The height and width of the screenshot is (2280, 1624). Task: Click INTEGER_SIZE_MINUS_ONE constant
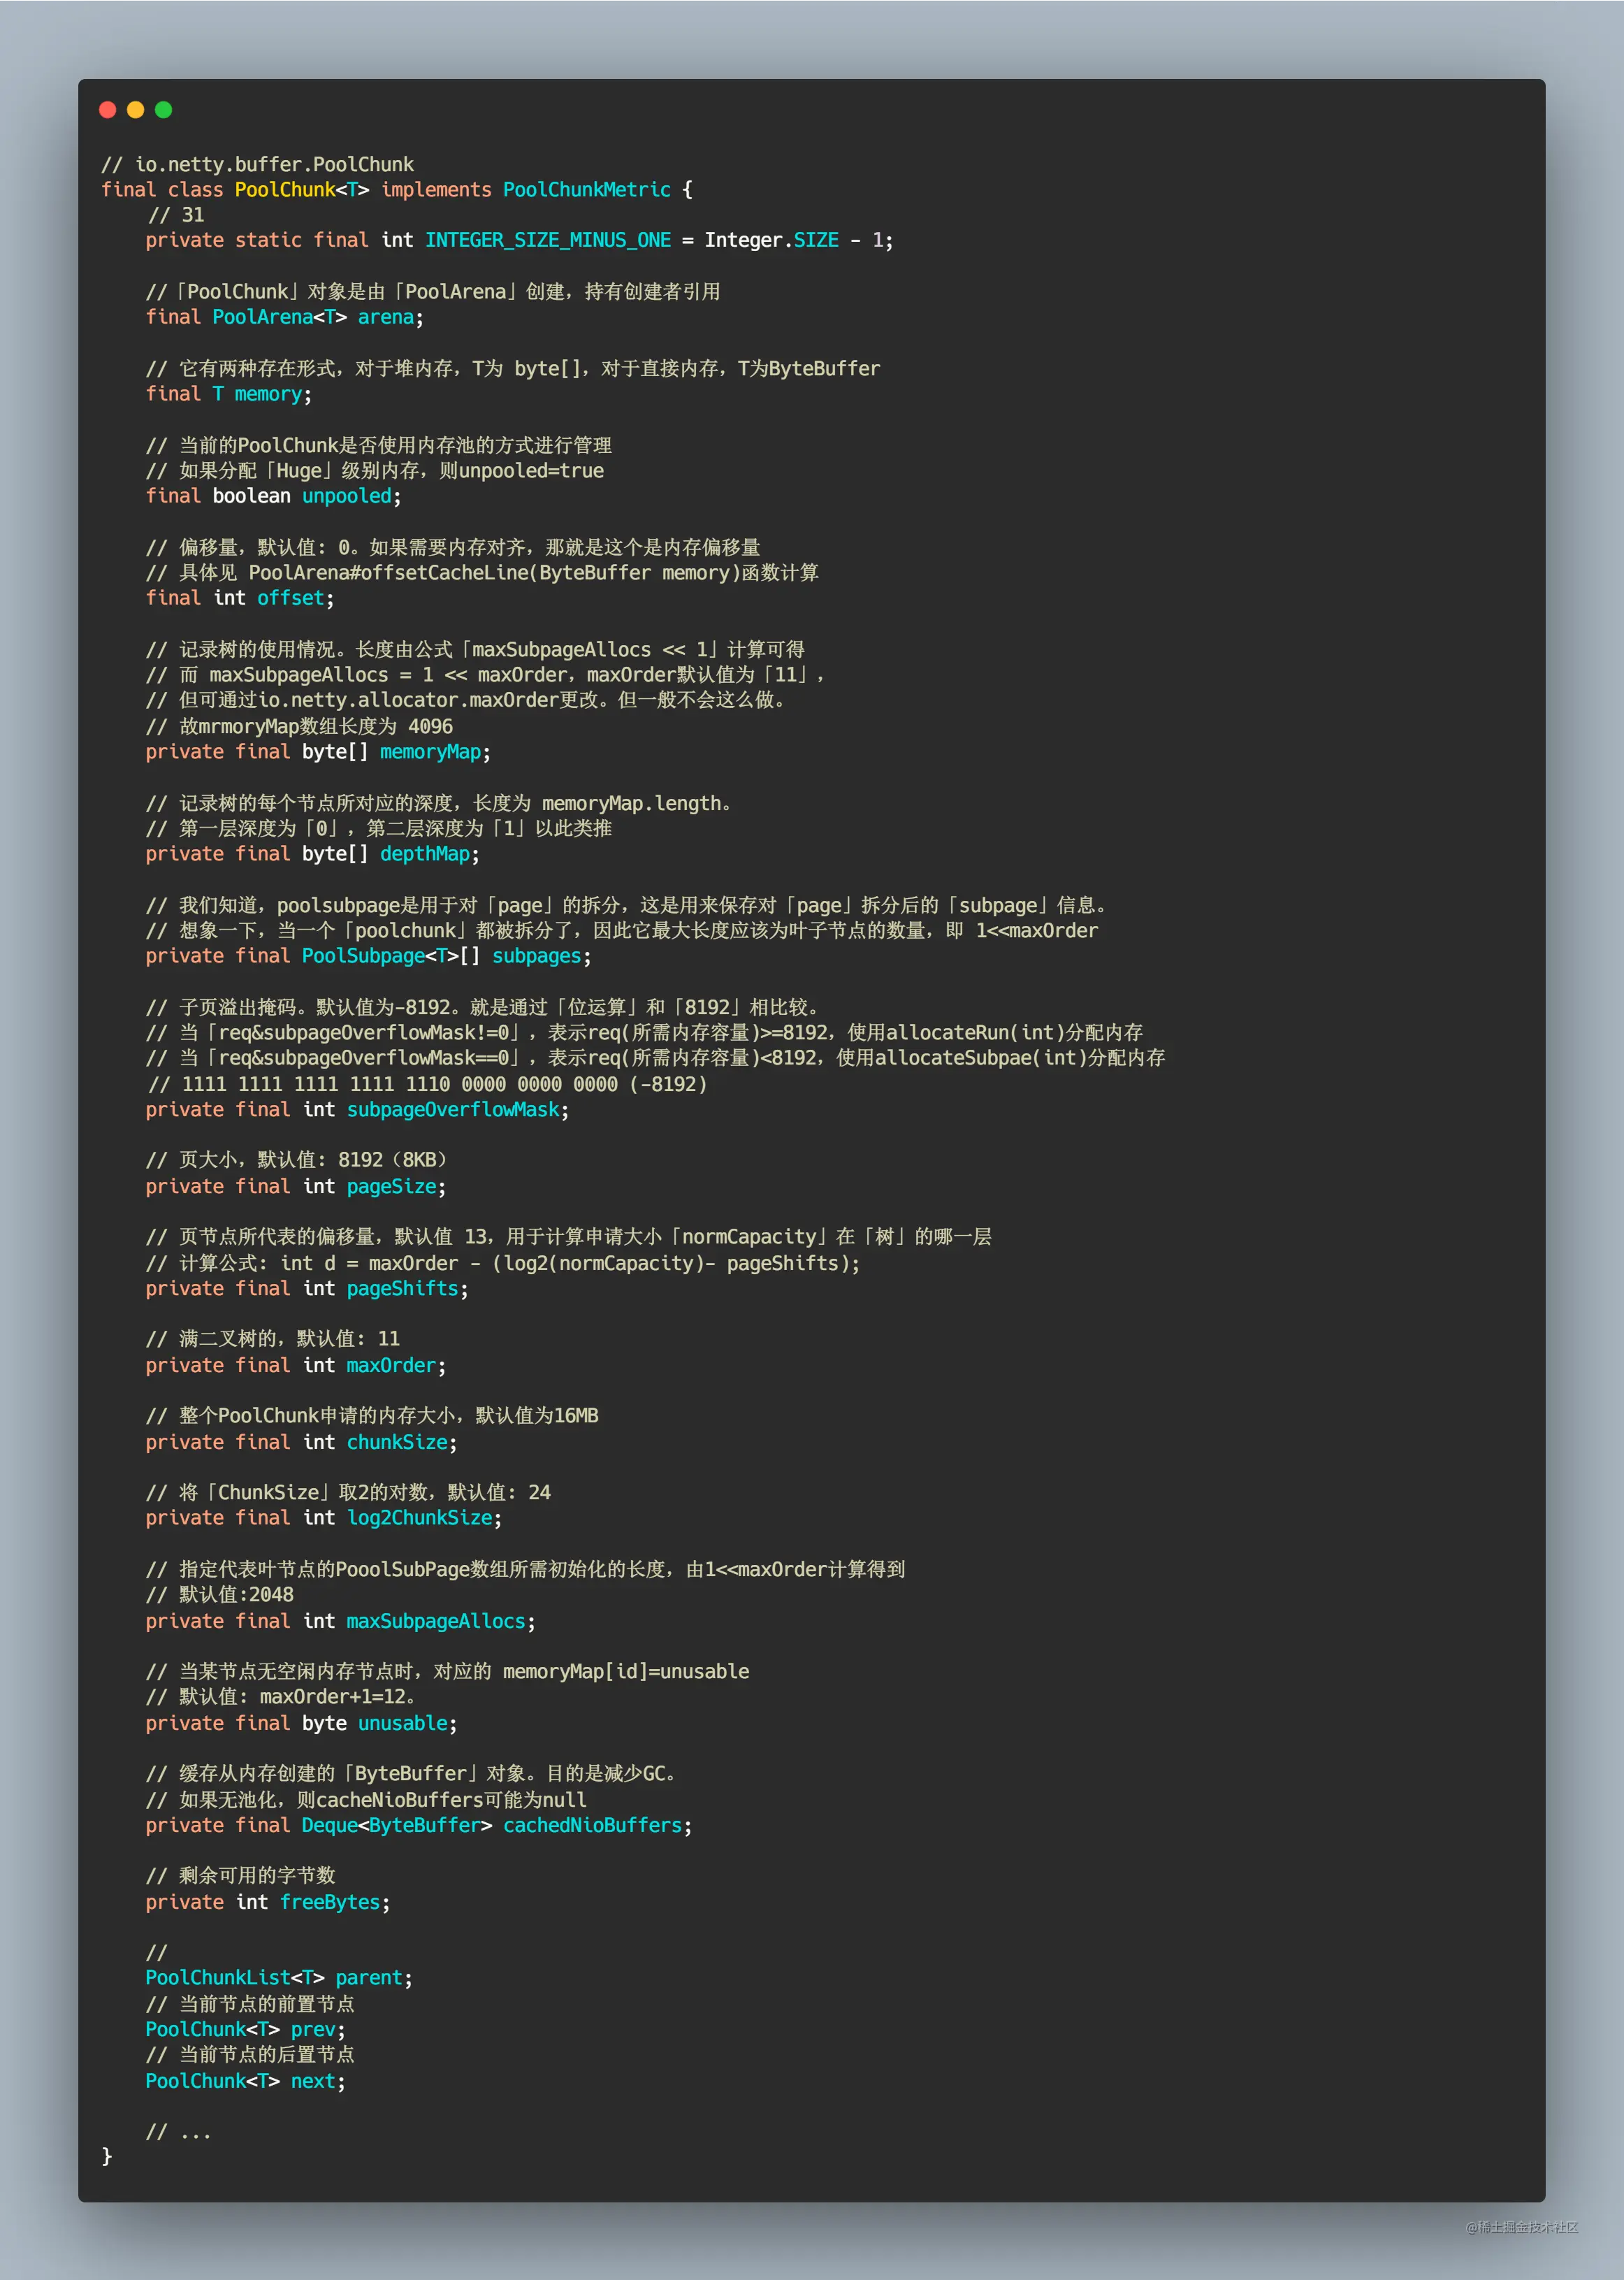pos(548,240)
